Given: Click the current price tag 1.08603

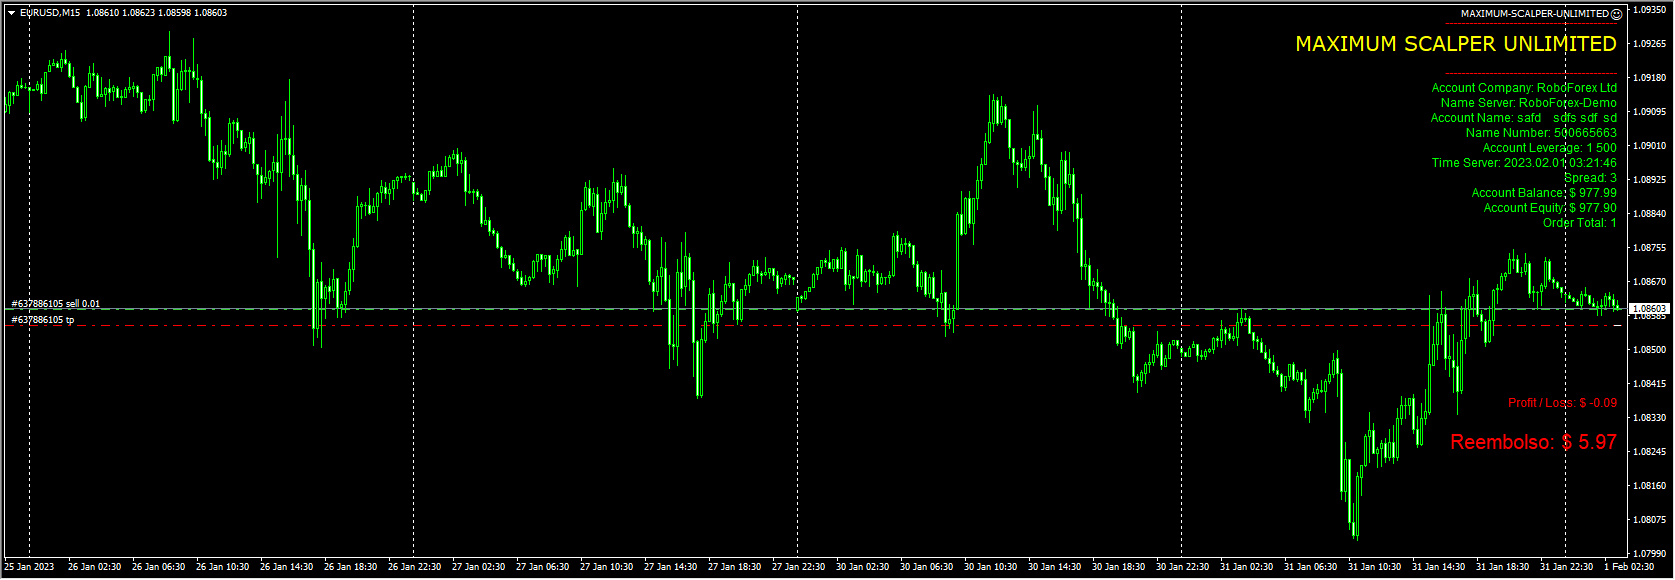Looking at the screenshot, I should point(1649,309).
